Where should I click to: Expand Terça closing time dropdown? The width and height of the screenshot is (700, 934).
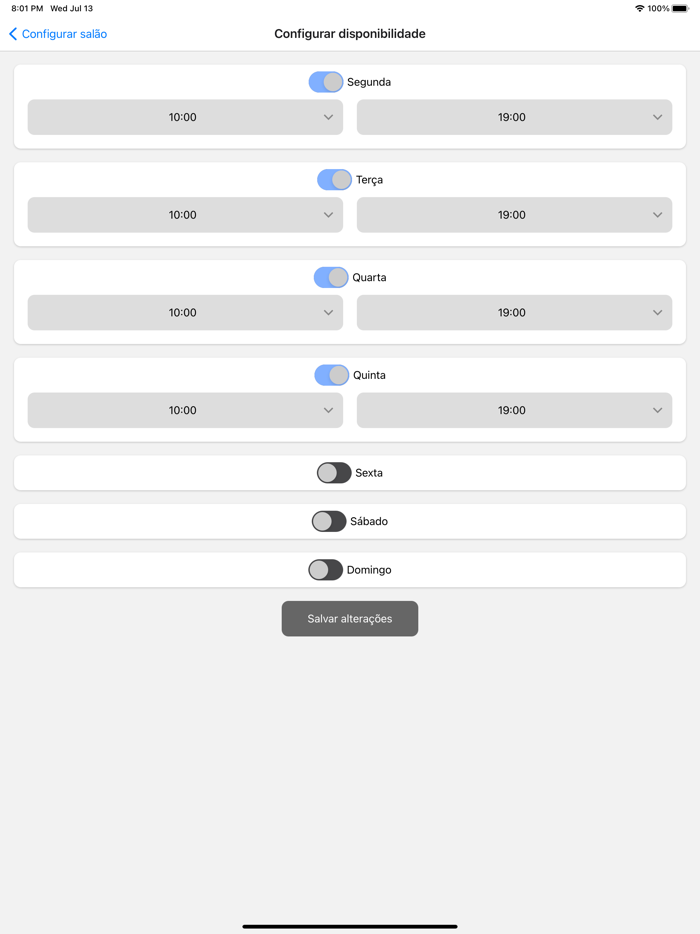pyautogui.click(x=514, y=215)
